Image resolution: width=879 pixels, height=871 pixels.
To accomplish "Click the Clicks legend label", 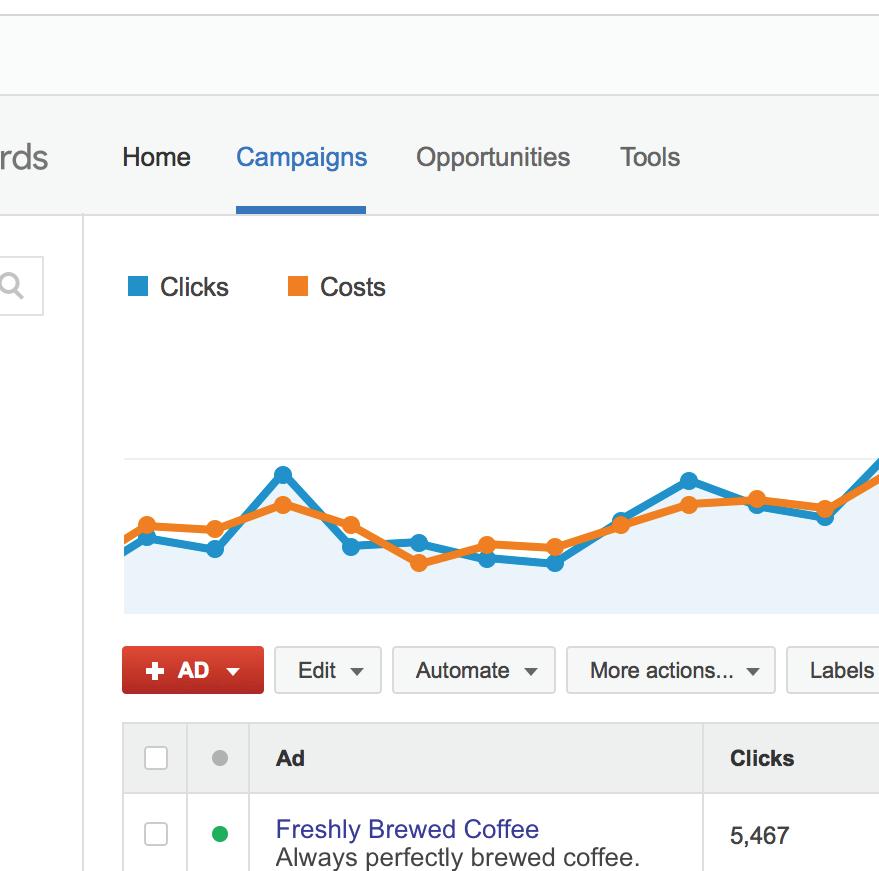I will click(x=194, y=287).
